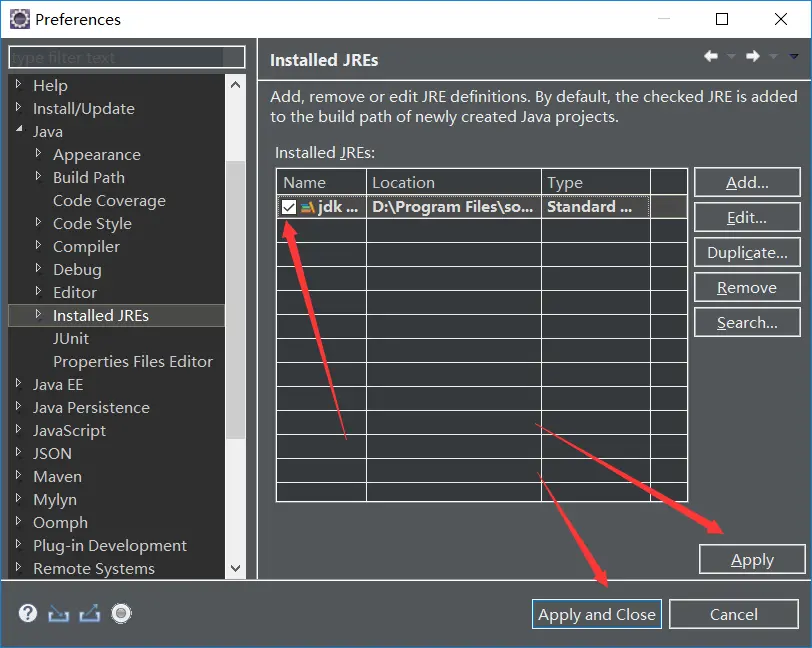Select JavaScript category
Image resolution: width=812 pixels, height=648 pixels.
pos(69,430)
